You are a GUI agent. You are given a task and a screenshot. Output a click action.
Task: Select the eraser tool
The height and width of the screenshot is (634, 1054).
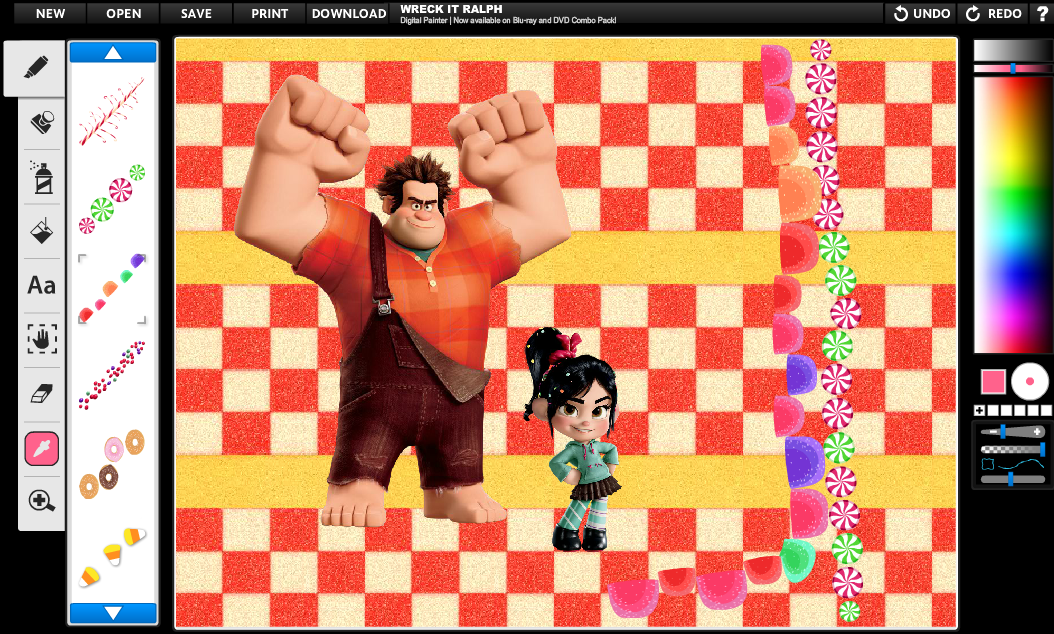point(42,394)
